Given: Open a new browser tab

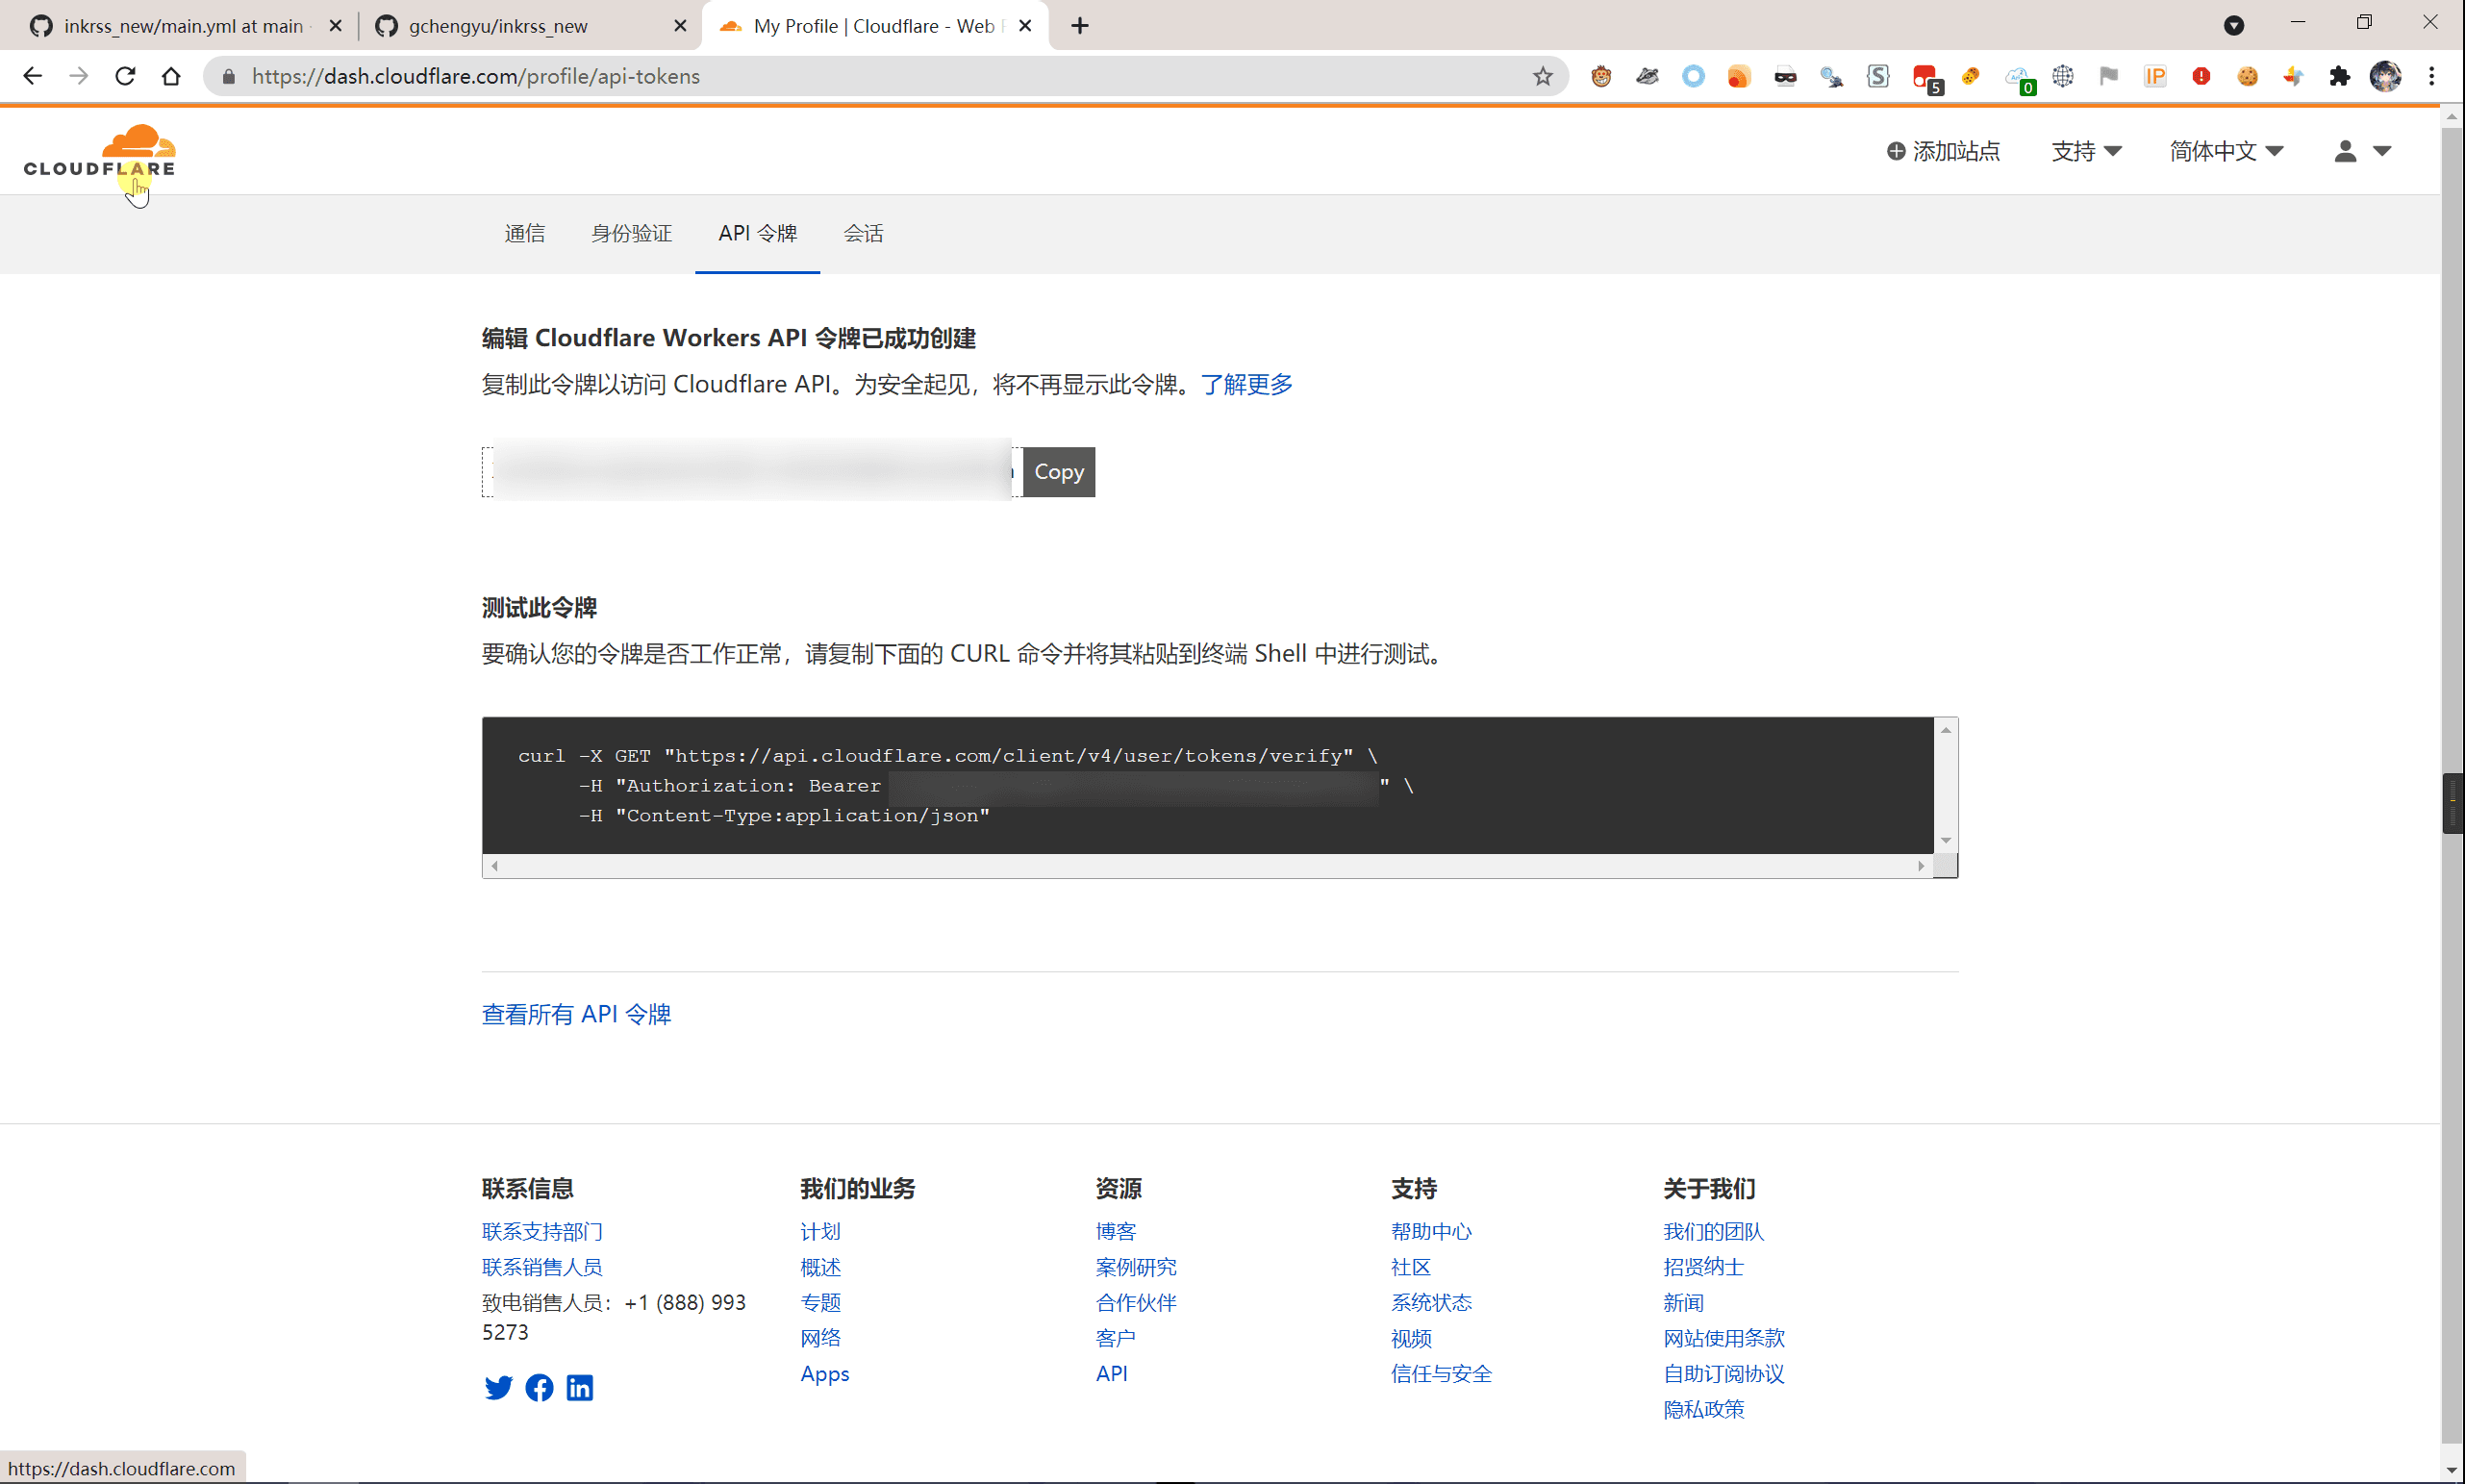Looking at the screenshot, I should coord(1080,26).
